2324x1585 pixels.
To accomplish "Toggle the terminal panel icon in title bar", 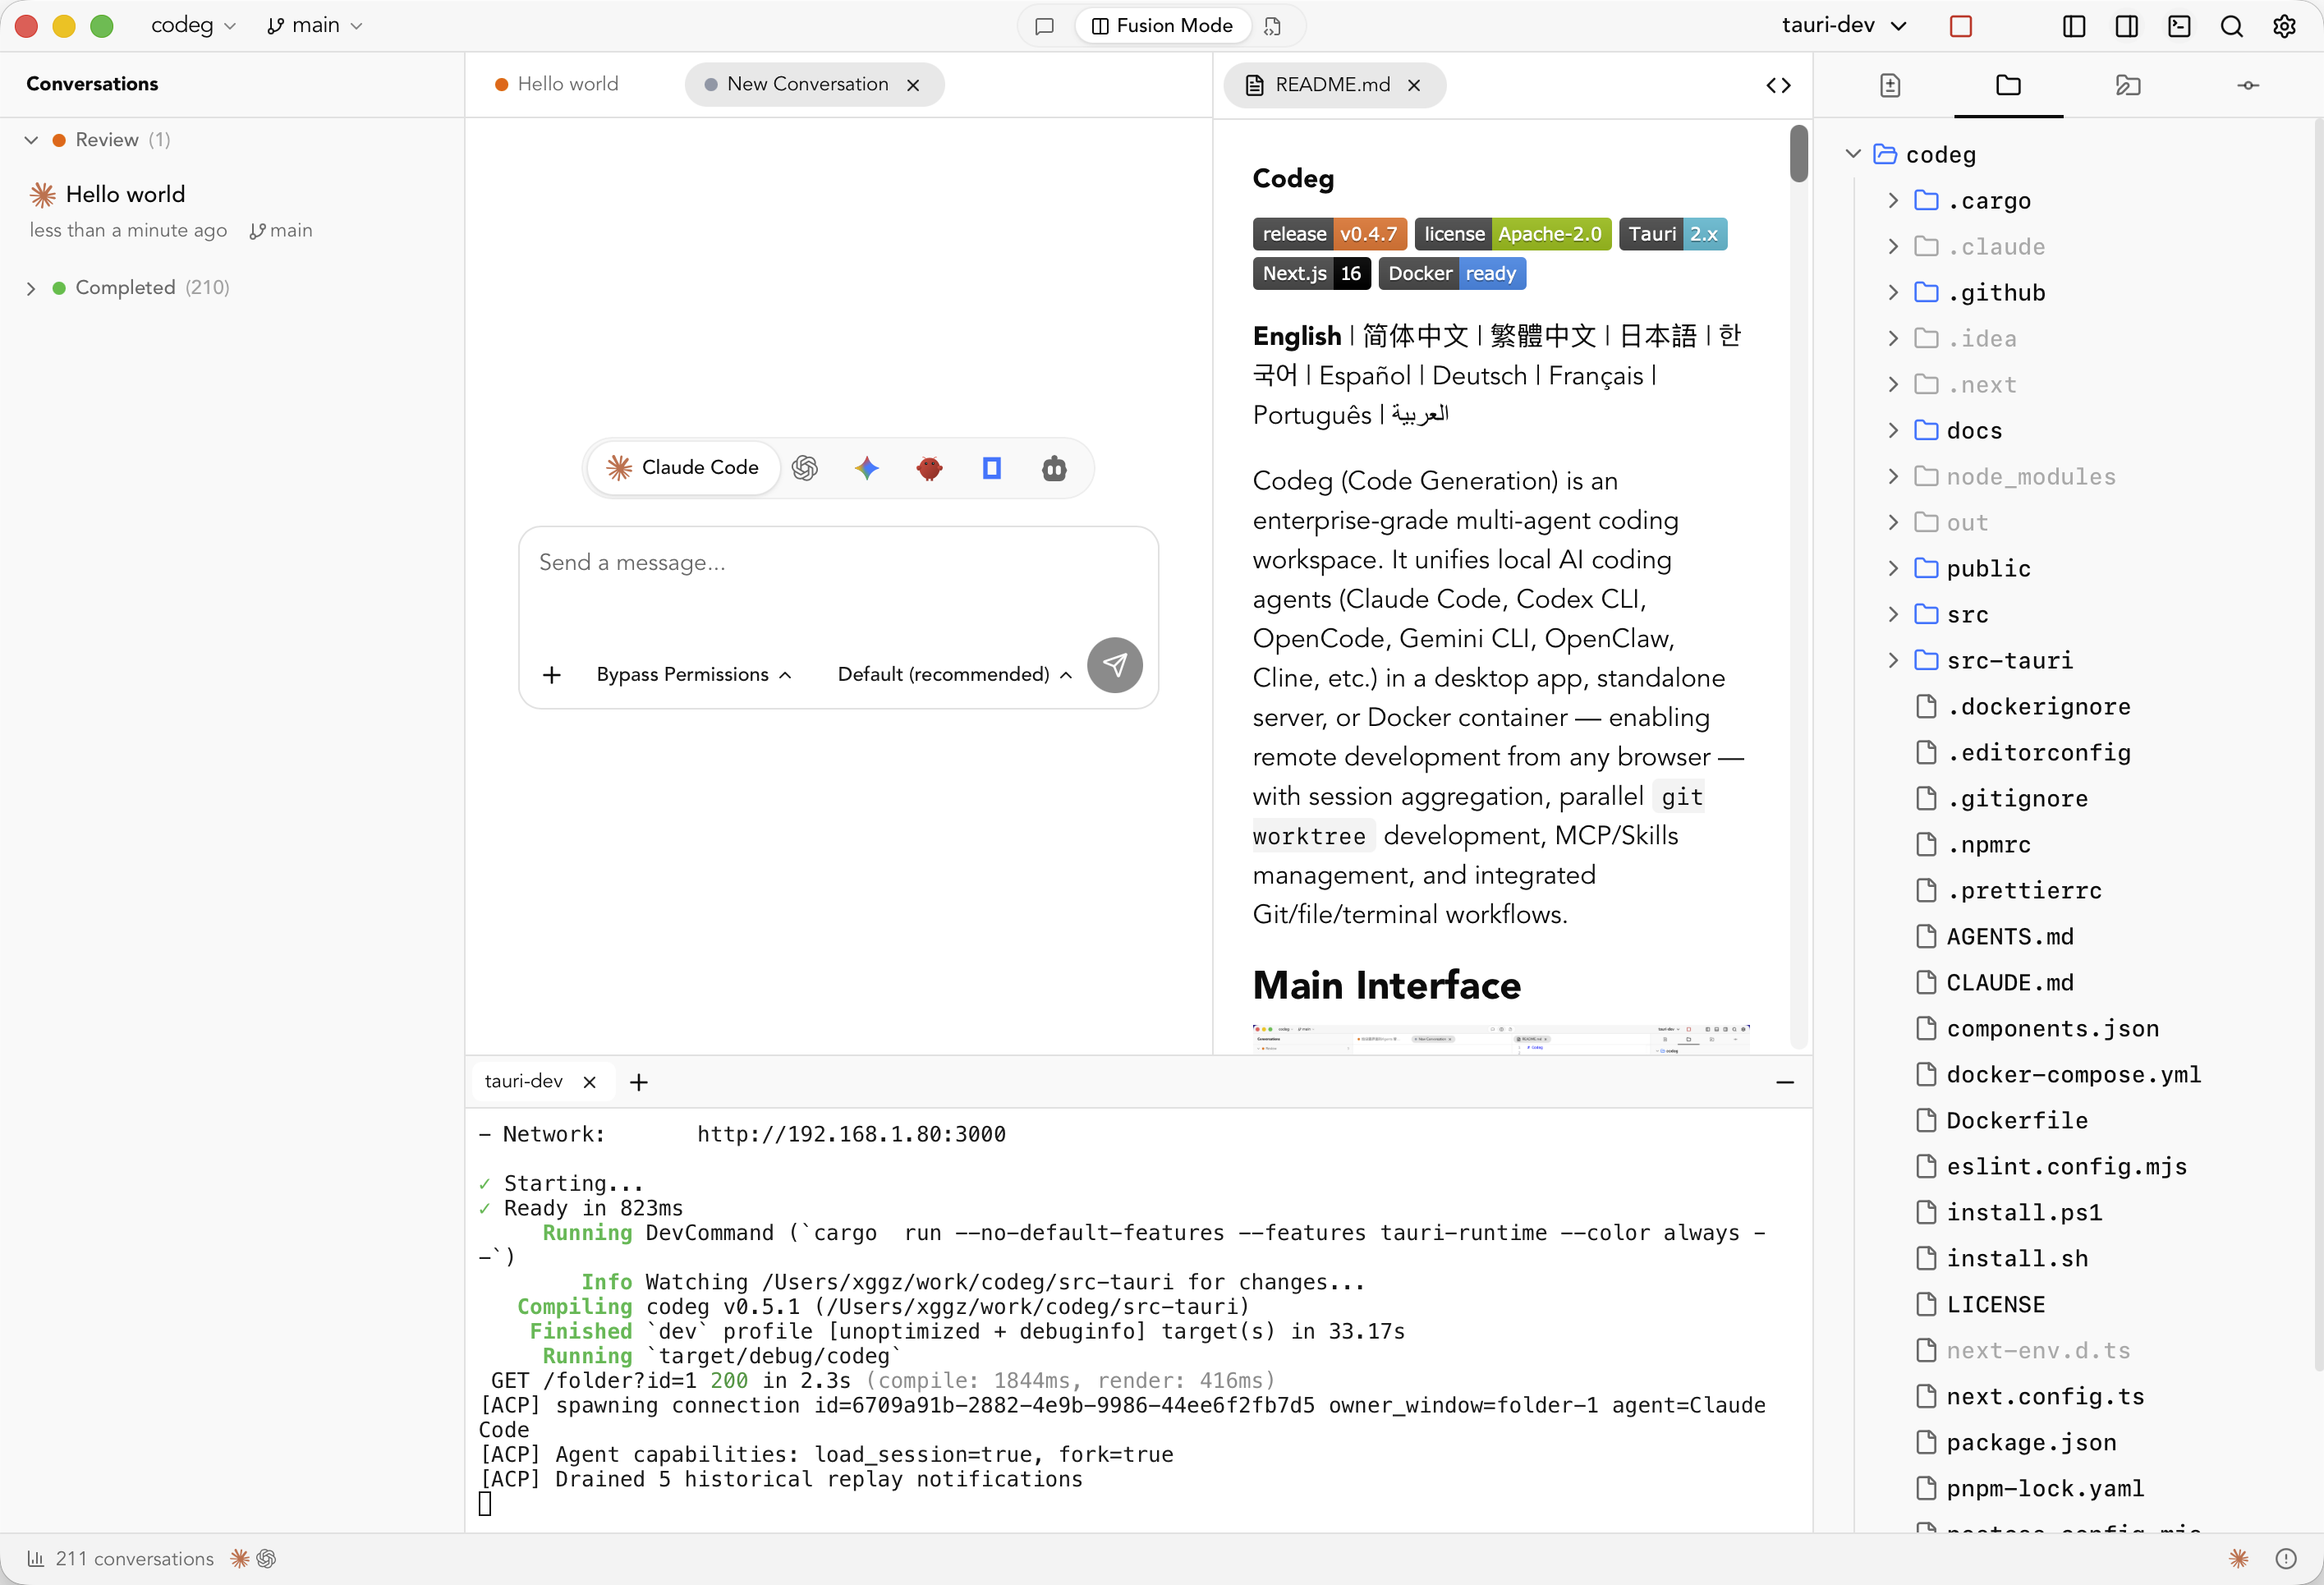I will click(2179, 26).
